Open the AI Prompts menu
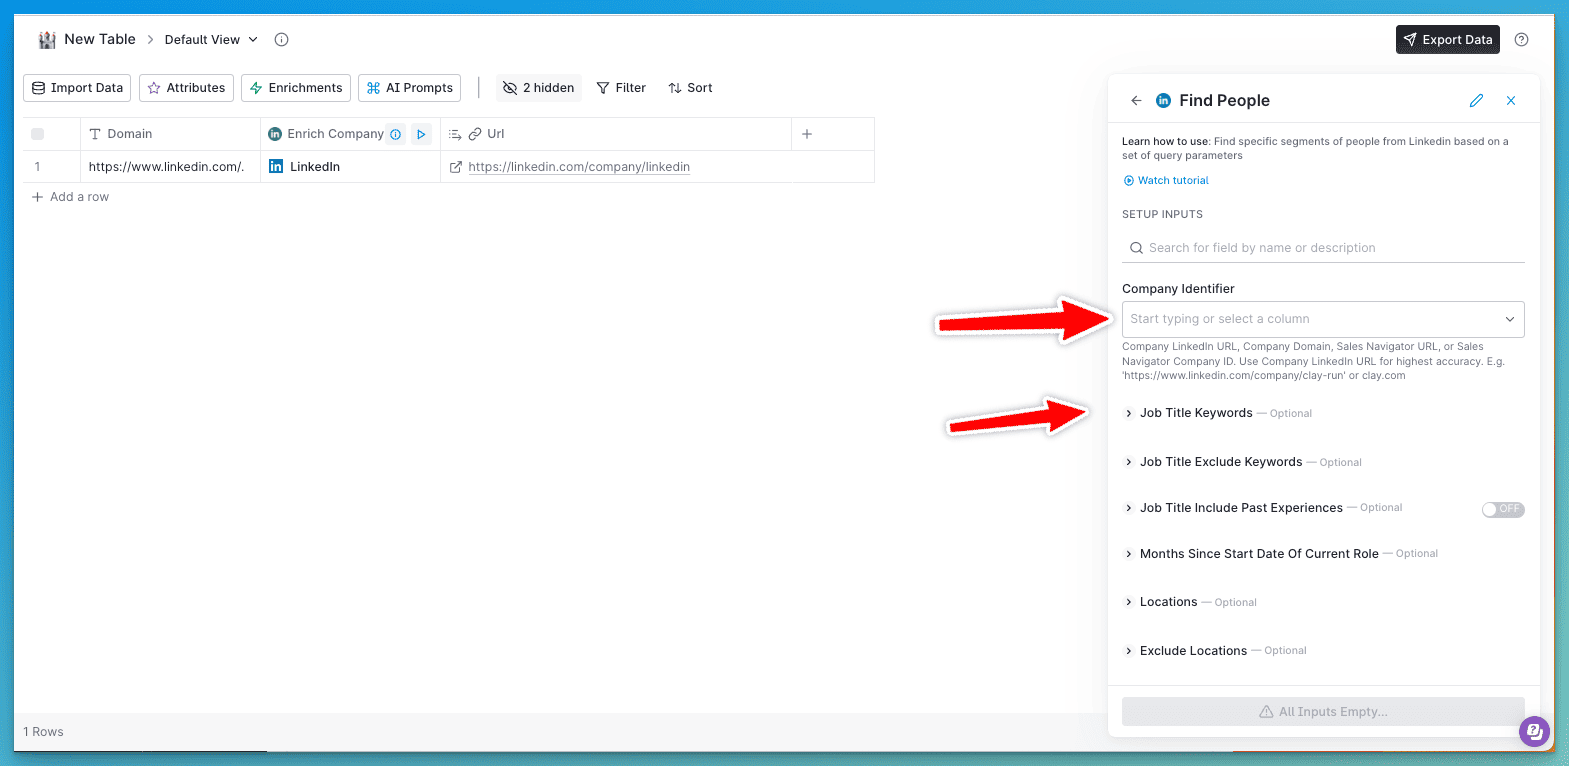This screenshot has width=1569, height=766. click(x=409, y=88)
